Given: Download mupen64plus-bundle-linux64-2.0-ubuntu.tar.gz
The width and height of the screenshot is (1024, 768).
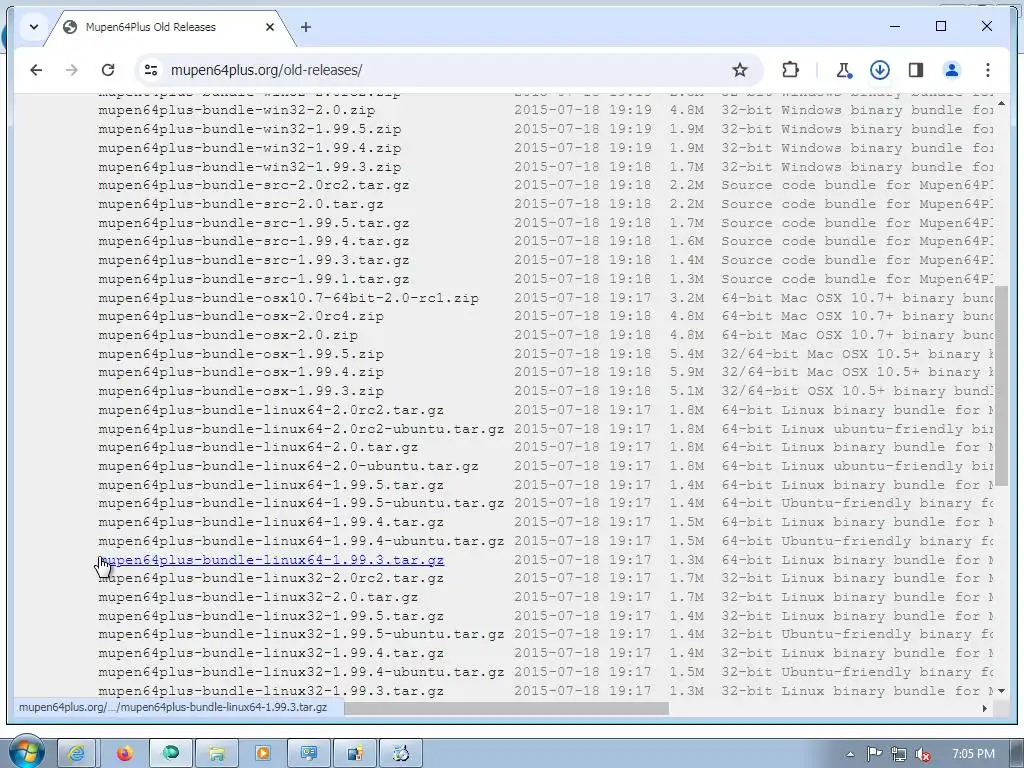Looking at the screenshot, I should 288,466.
